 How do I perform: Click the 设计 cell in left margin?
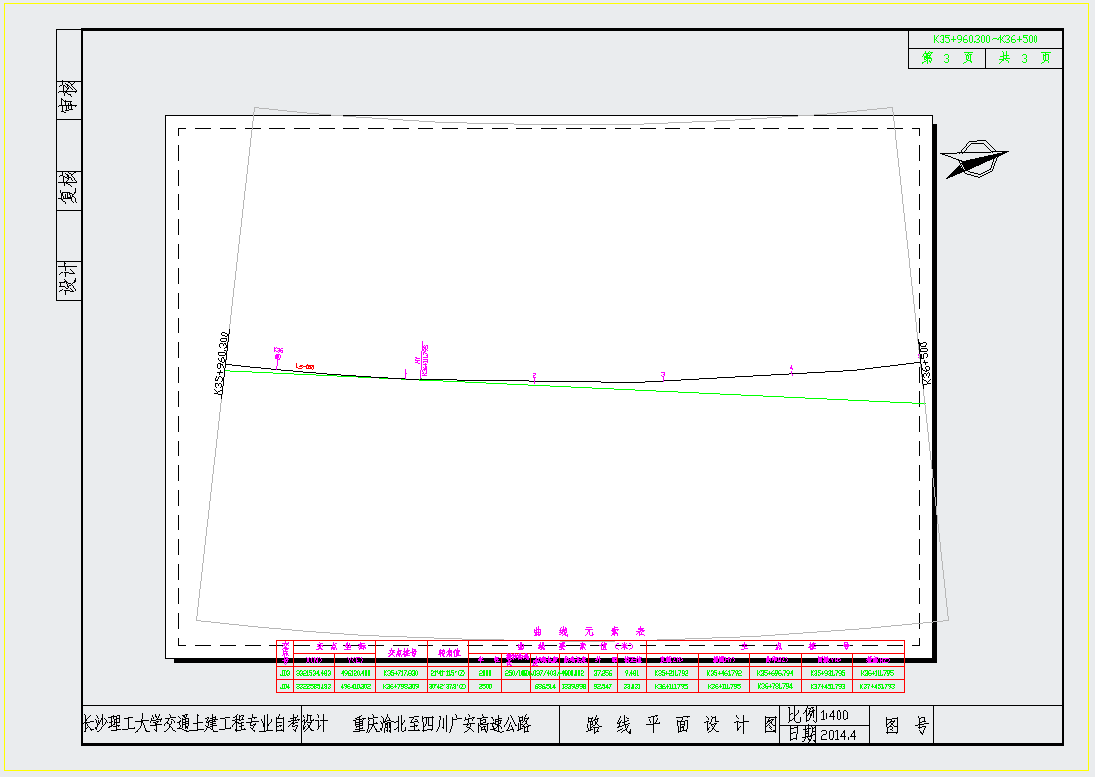69,279
